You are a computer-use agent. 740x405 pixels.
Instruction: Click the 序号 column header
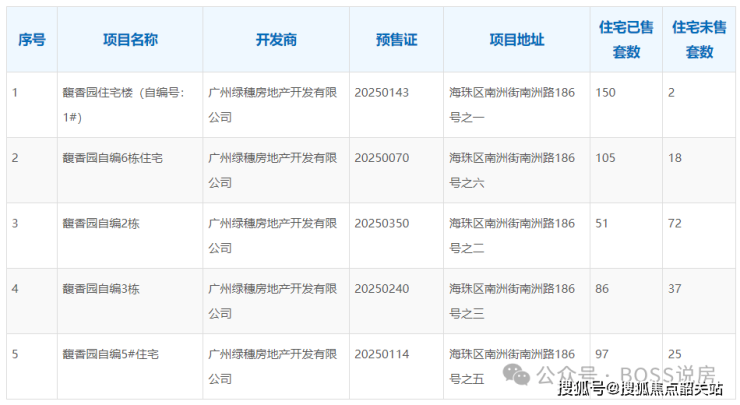coord(32,40)
